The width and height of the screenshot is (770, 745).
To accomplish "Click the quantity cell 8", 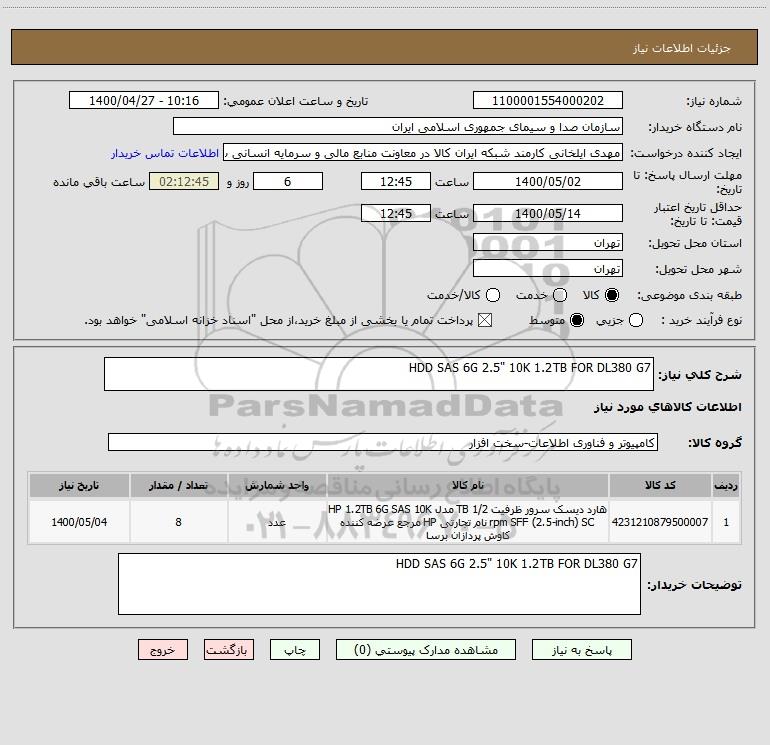I will point(178,522).
